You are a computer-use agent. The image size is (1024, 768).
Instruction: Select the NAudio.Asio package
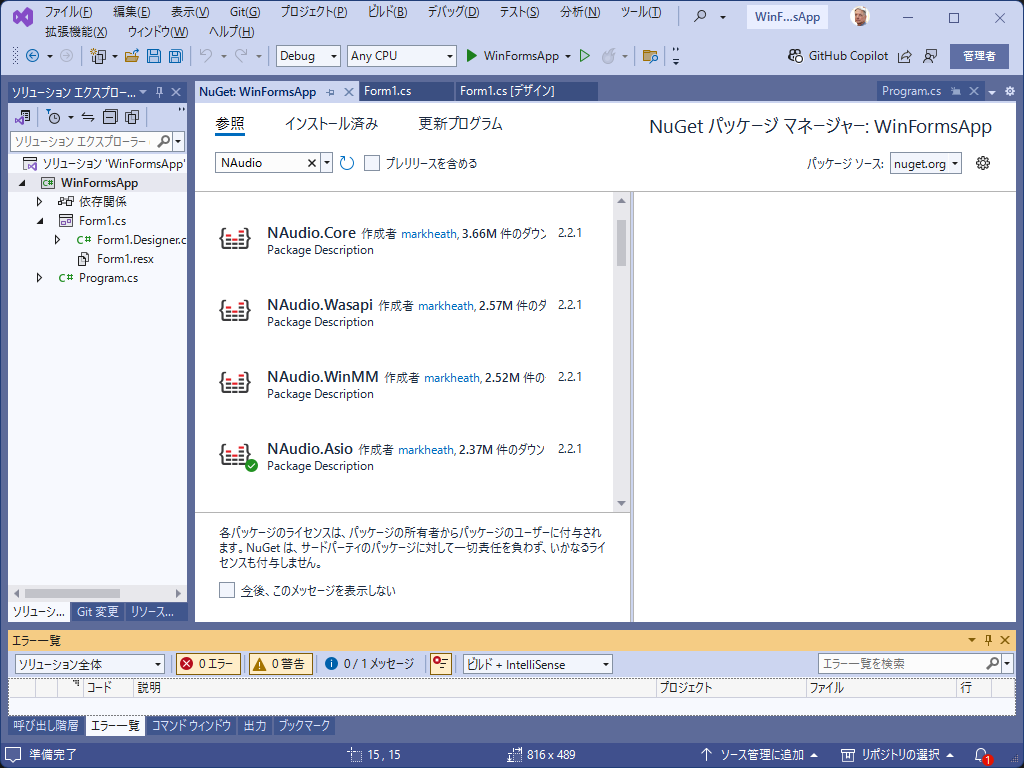(402, 456)
